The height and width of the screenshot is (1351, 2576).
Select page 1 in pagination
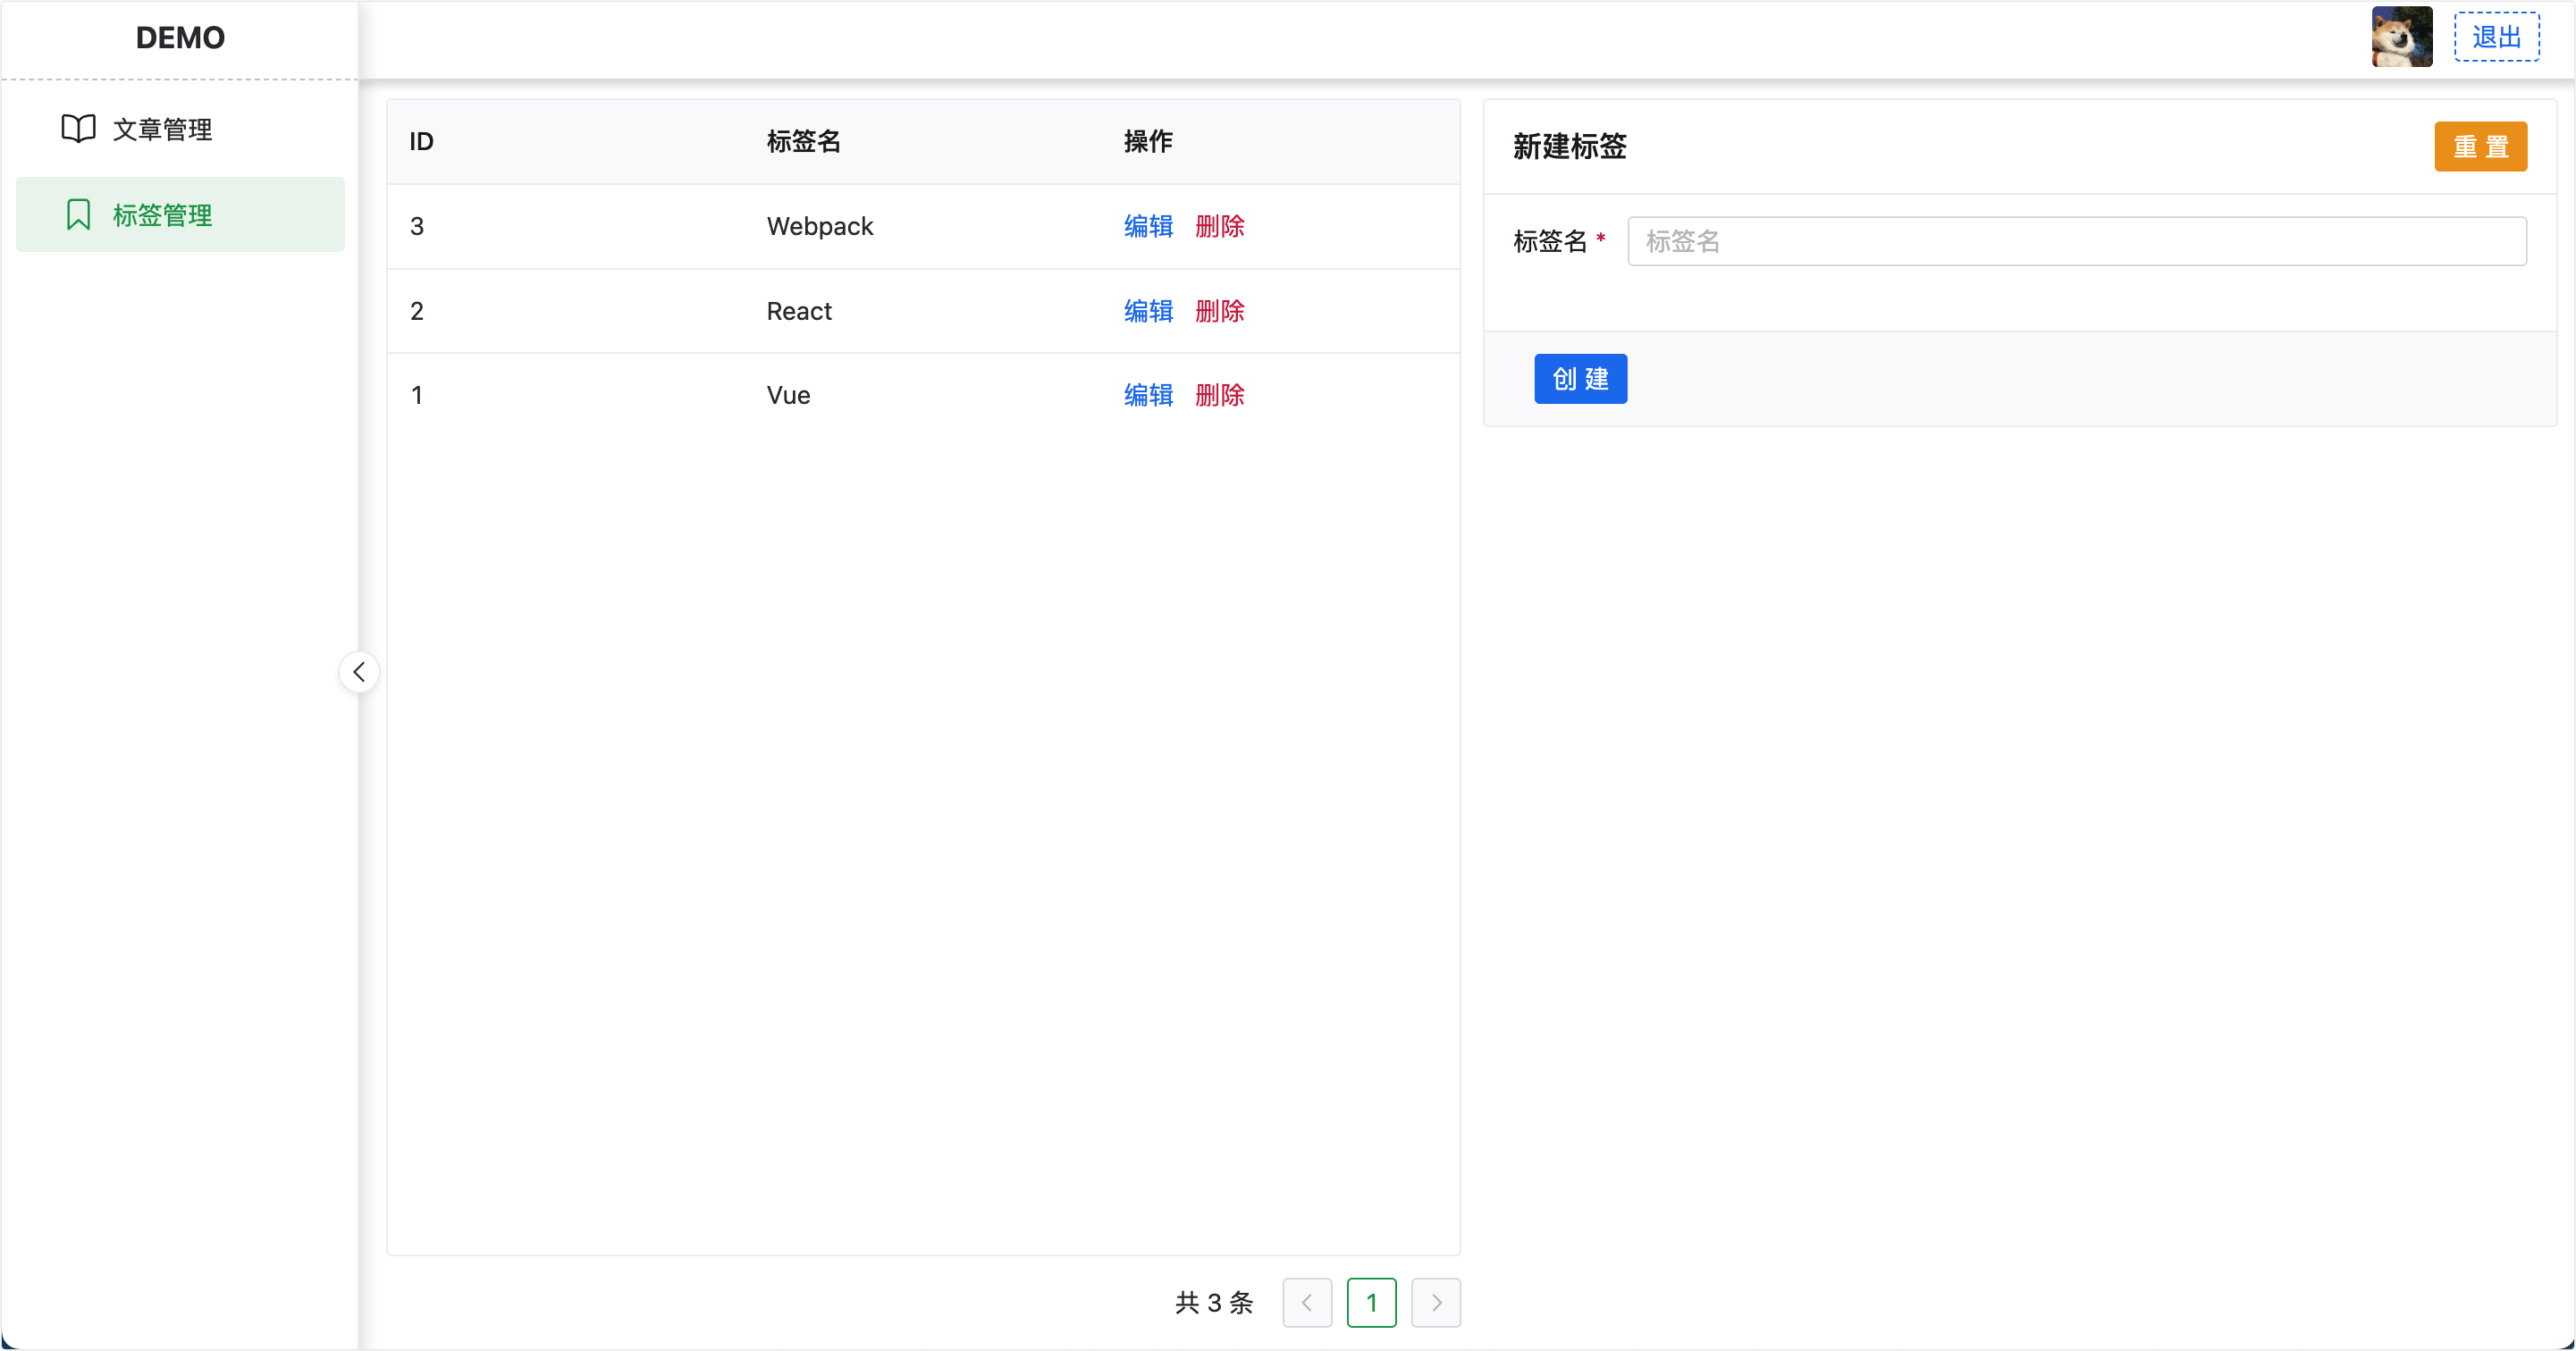[1371, 1302]
